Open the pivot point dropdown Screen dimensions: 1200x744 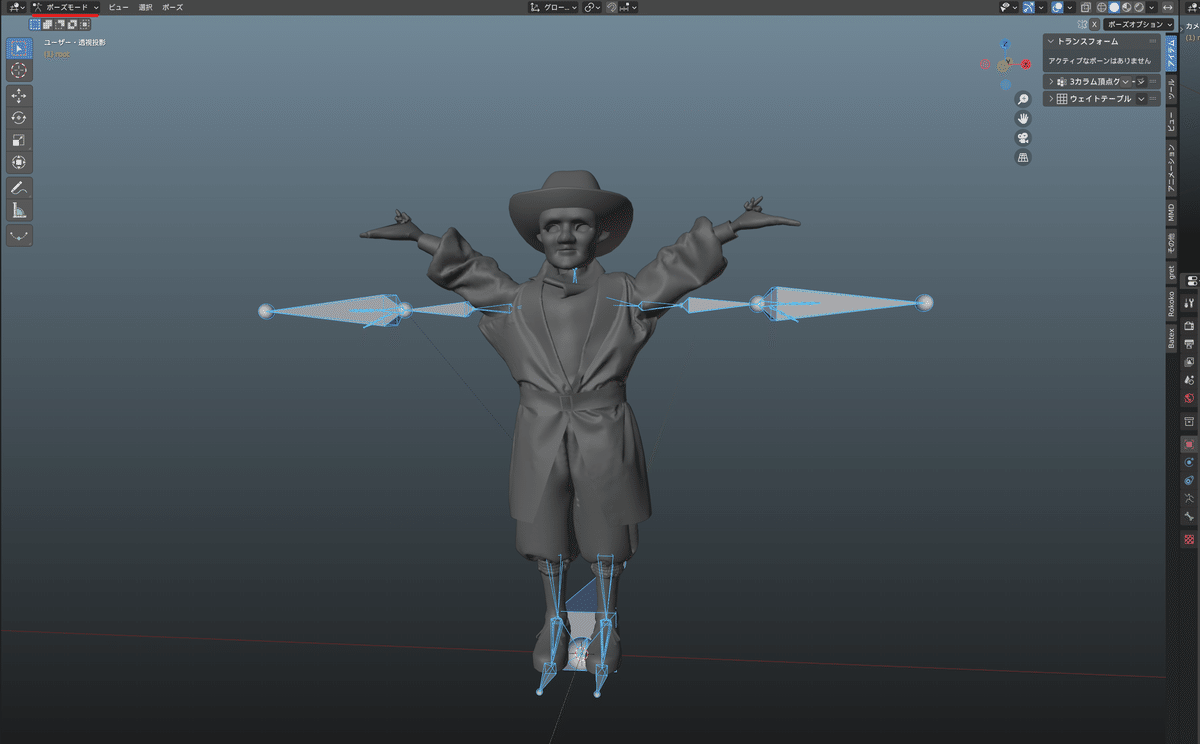pyautogui.click(x=593, y=7)
